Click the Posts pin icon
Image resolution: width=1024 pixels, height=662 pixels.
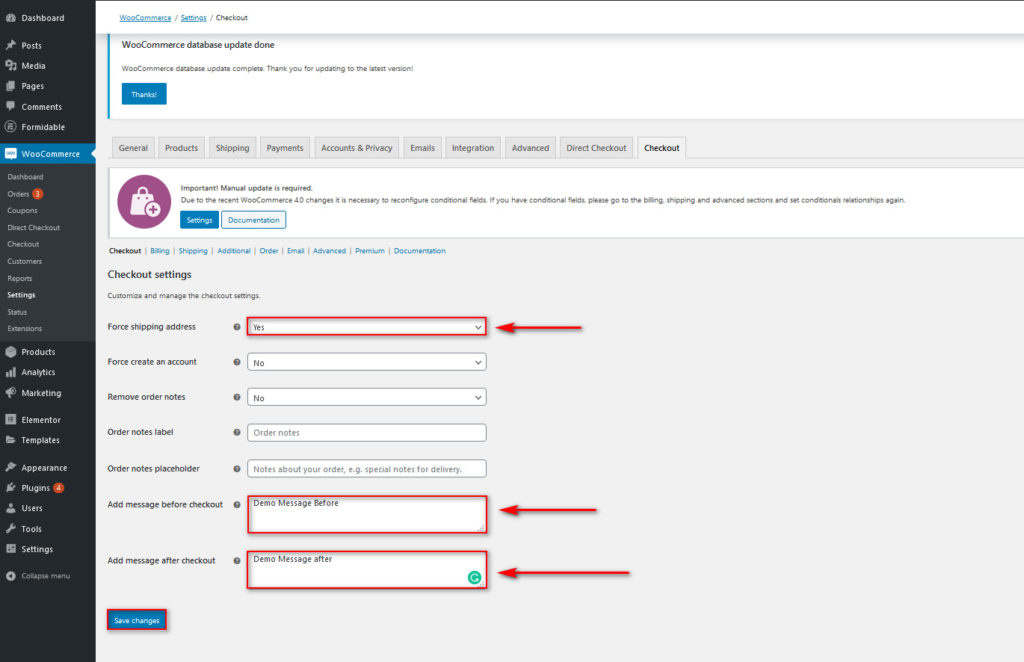pos(10,45)
